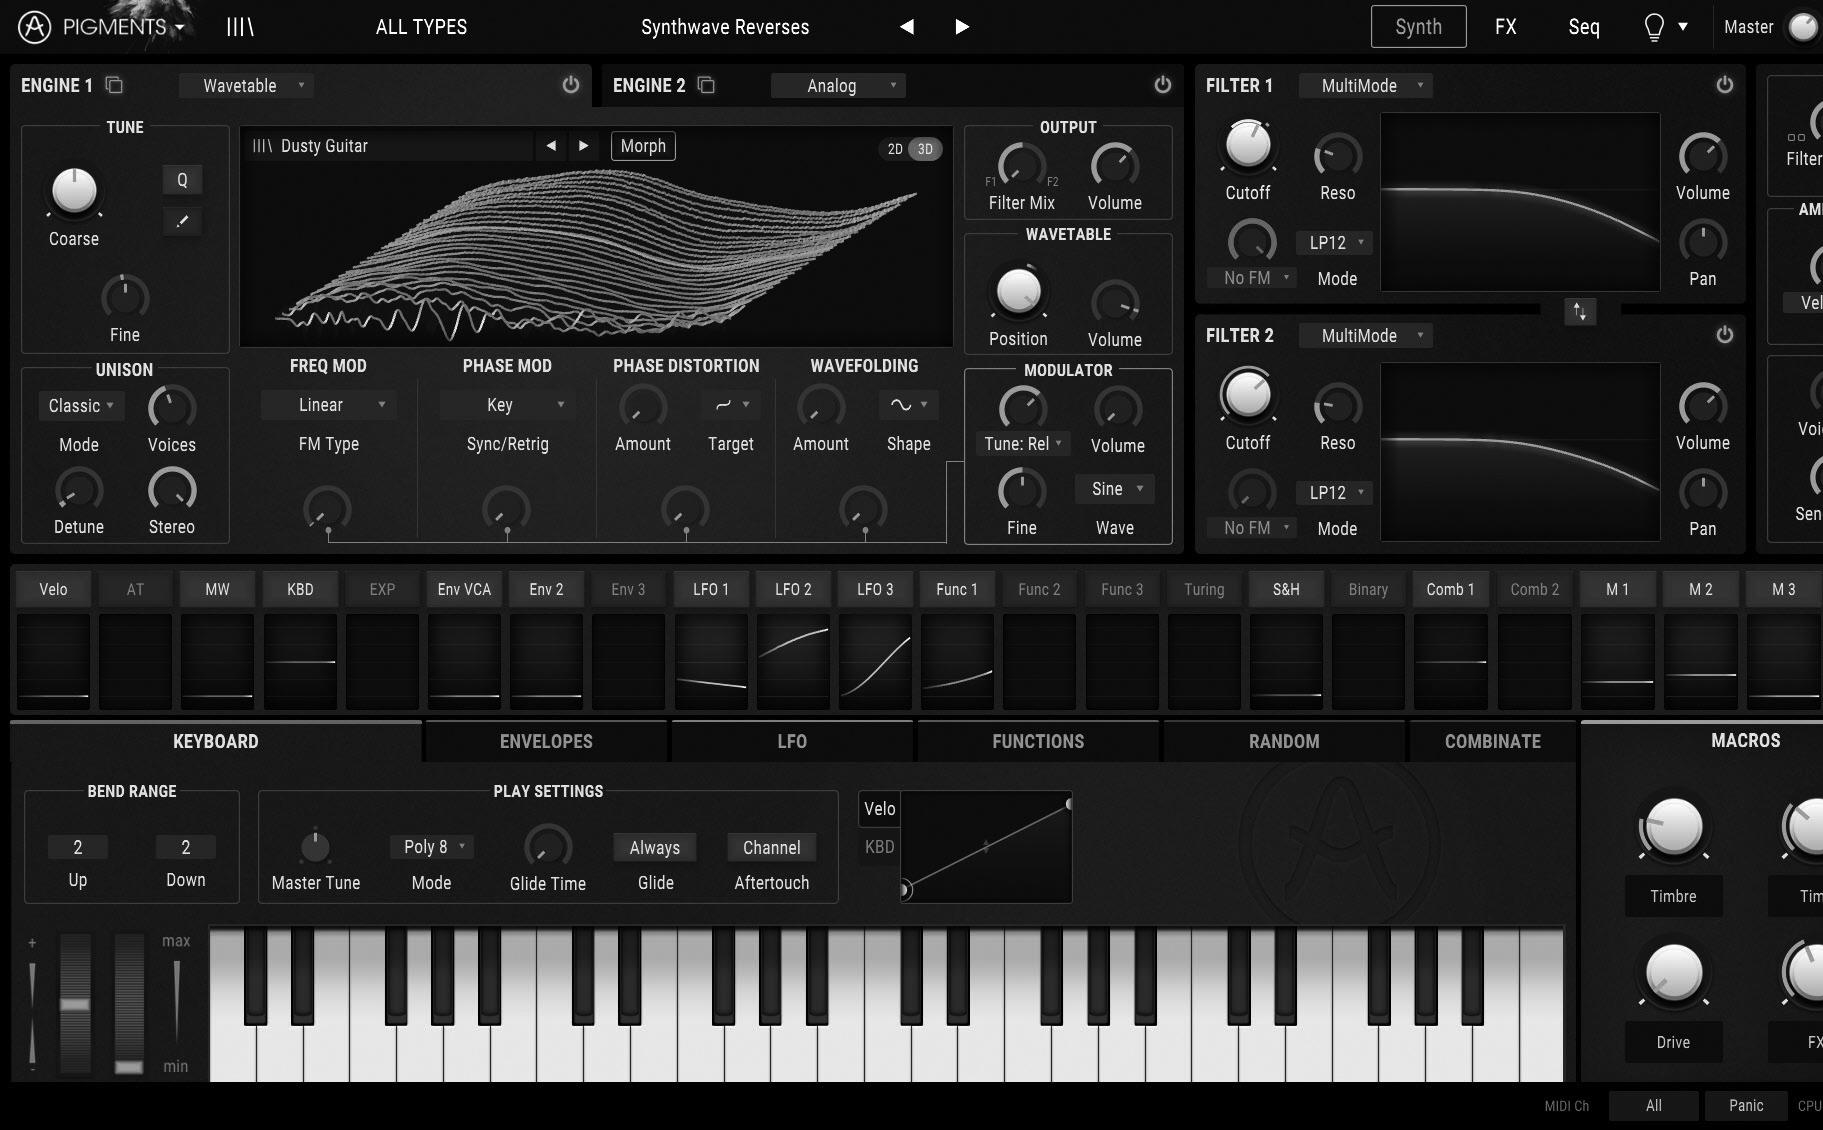Click the Wavetable Position knob

pos(1018,291)
